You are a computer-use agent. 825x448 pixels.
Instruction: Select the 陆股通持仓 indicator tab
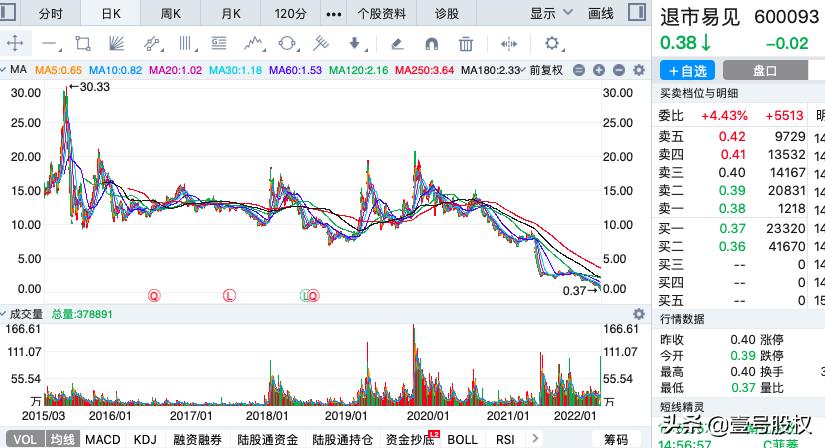pos(343,439)
